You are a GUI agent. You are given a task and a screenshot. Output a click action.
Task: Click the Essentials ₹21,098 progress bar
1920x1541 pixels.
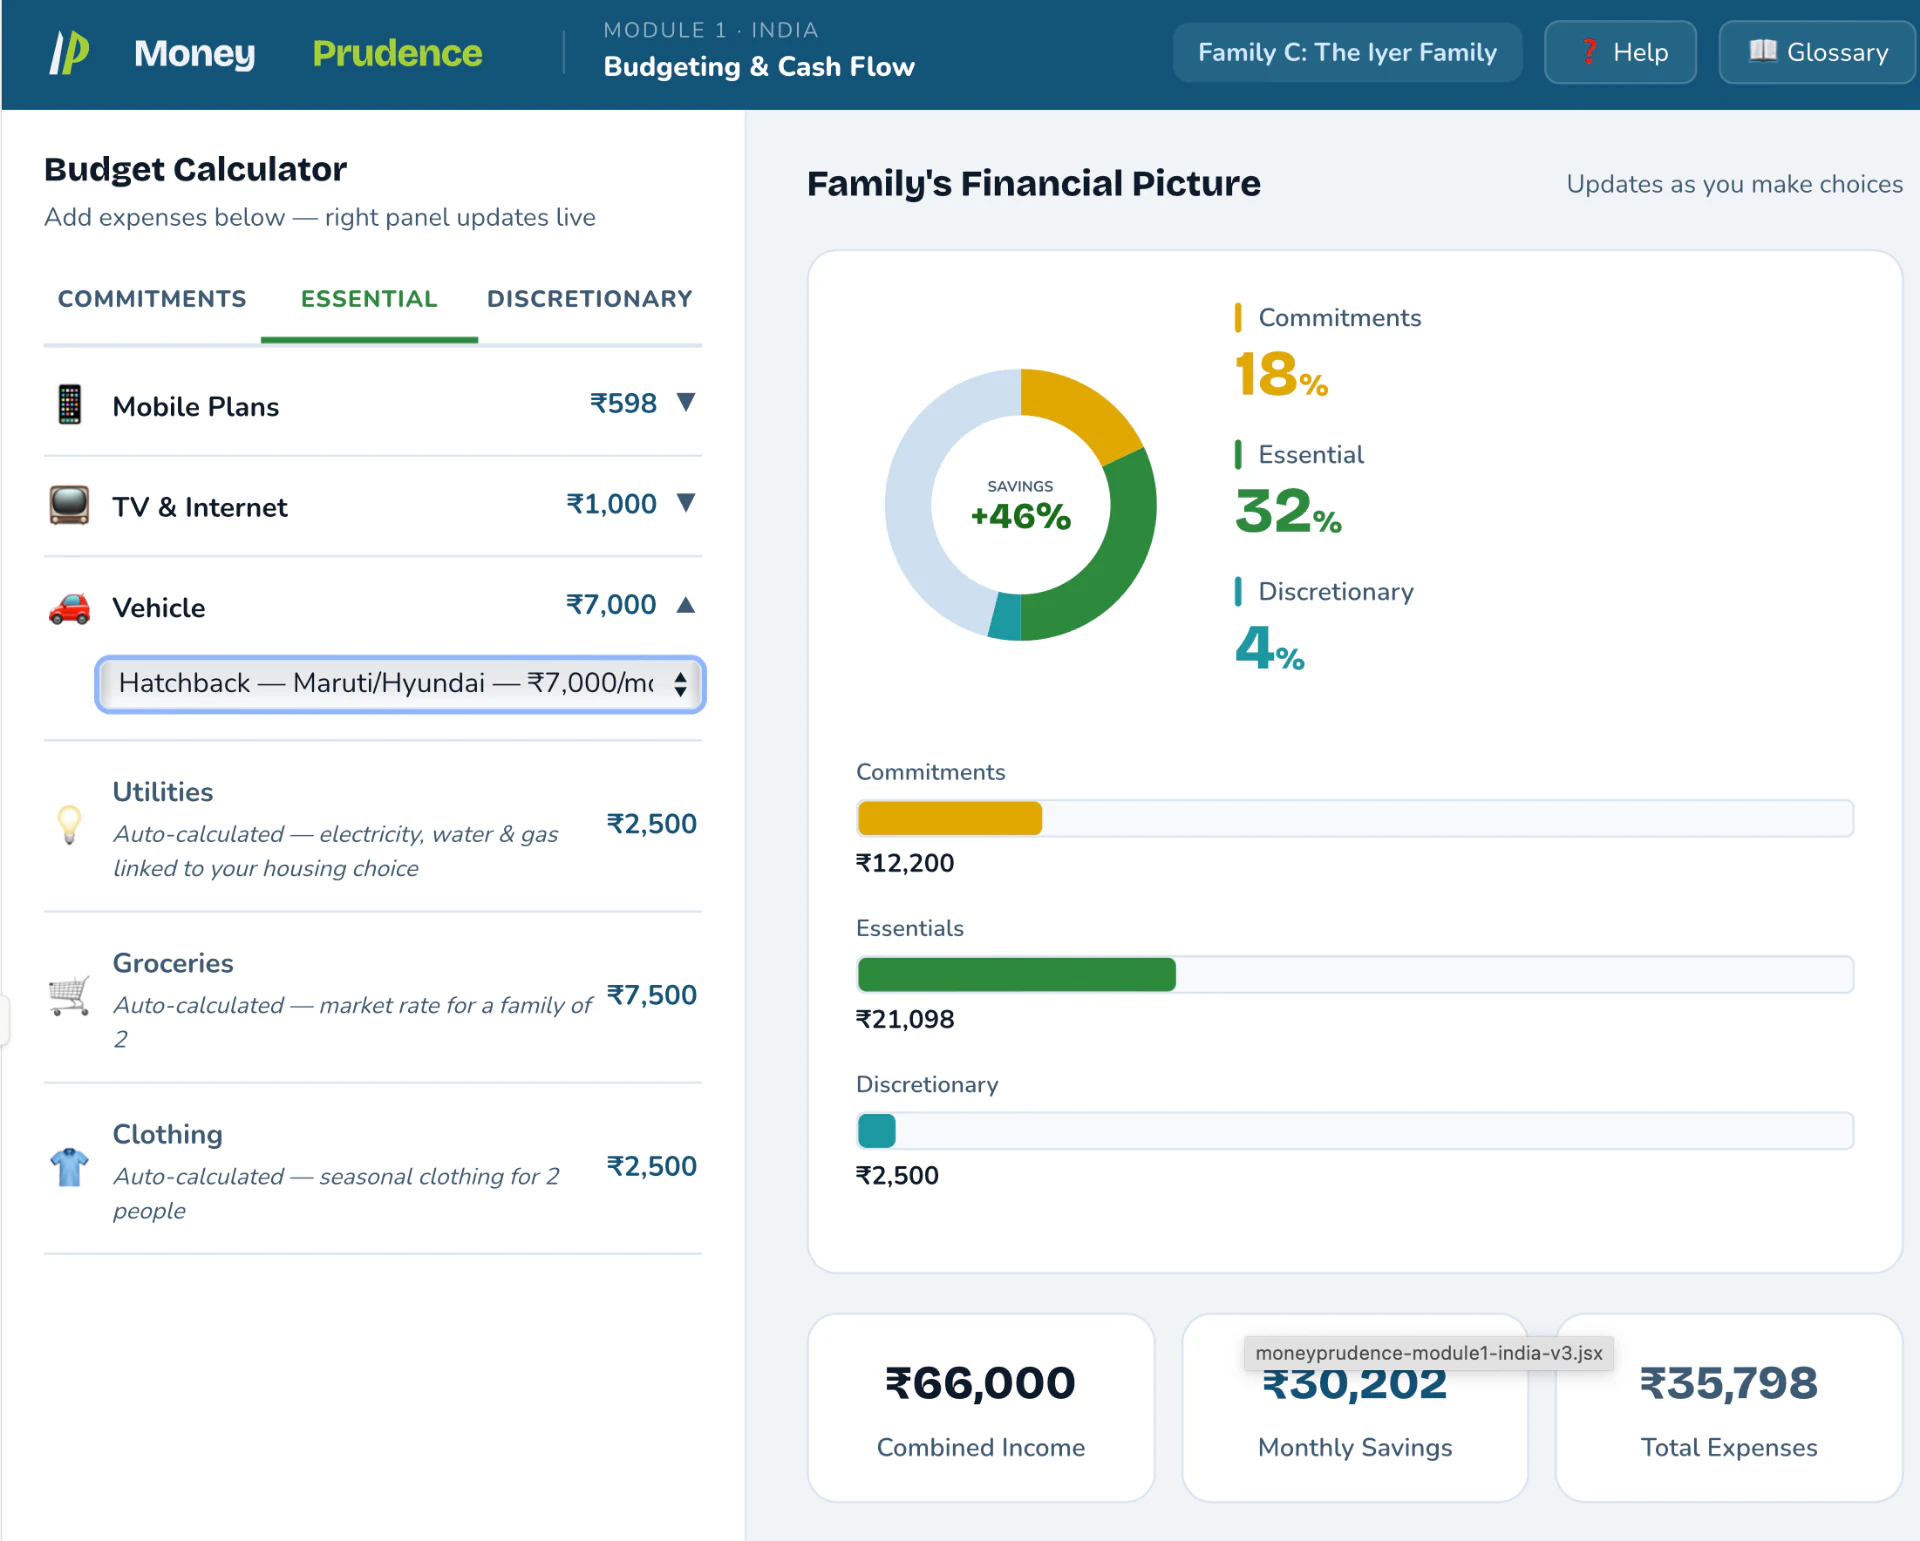[x=1355, y=974]
